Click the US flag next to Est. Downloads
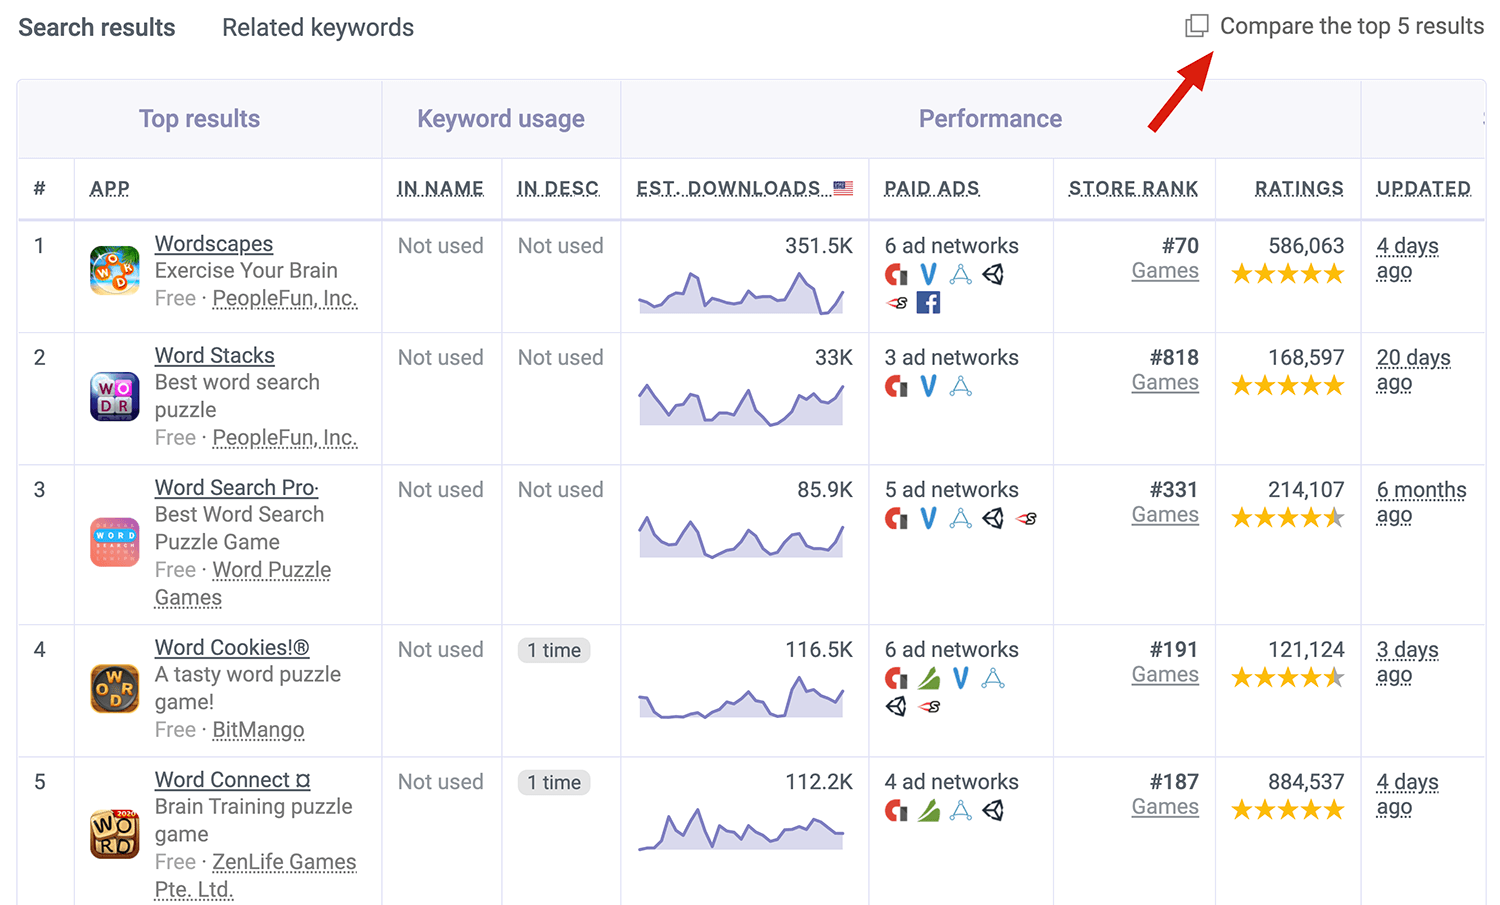 (x=843, y=188)
